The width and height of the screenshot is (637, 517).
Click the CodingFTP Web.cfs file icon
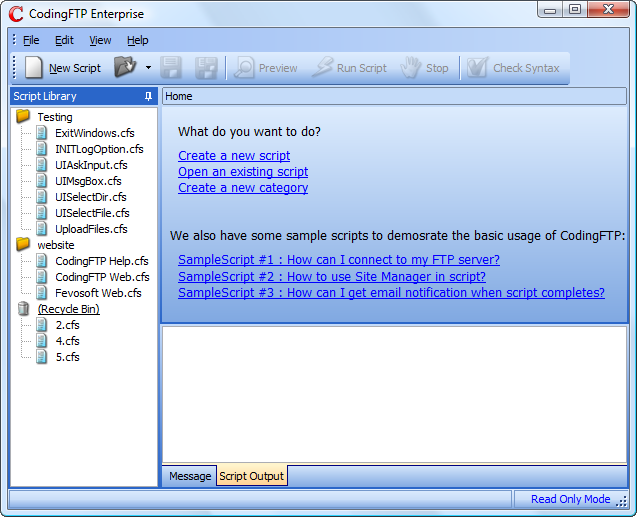point(41,277)
